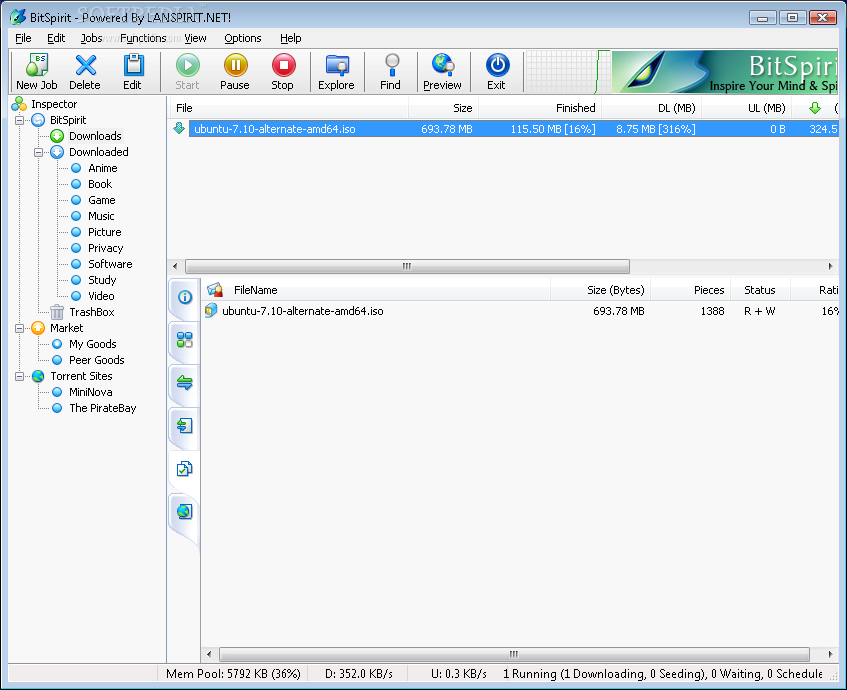Open the Options menu

[x=242, y=38]
